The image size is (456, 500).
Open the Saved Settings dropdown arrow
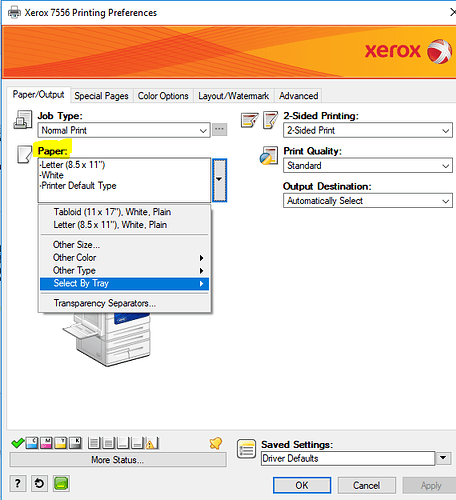443,458
